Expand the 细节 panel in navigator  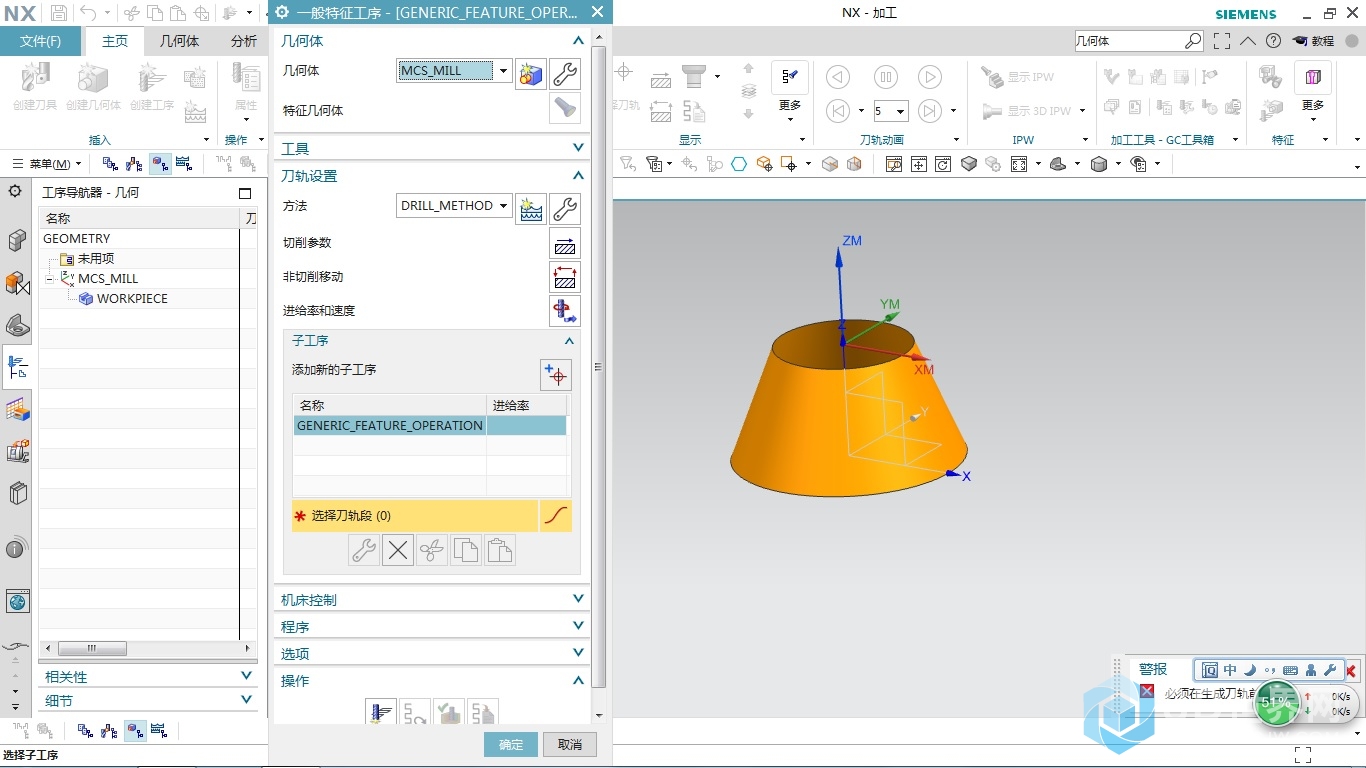(247, 700)
